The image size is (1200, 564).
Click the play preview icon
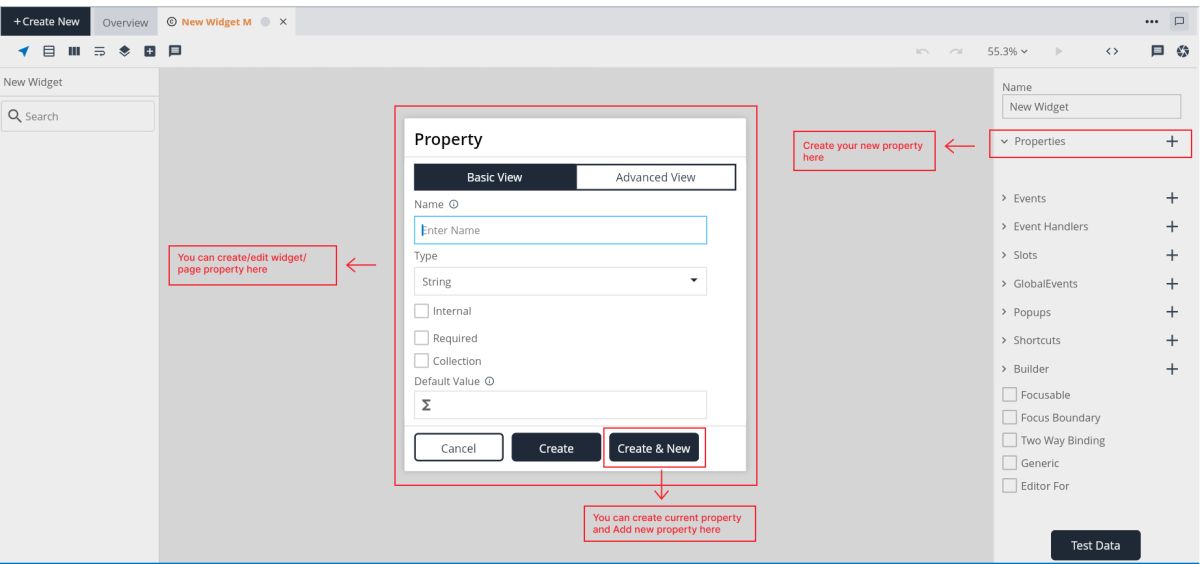pyautogui.click(x=1059, y=51)
